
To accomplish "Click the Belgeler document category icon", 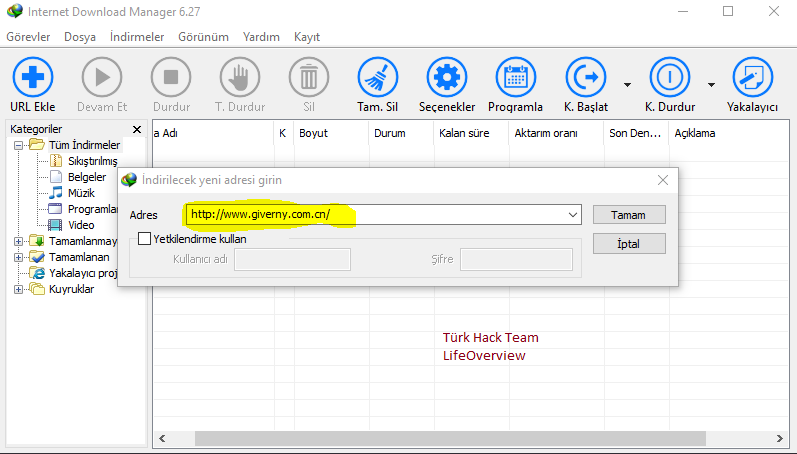I will pyautogui.click(x=56, y=177).
